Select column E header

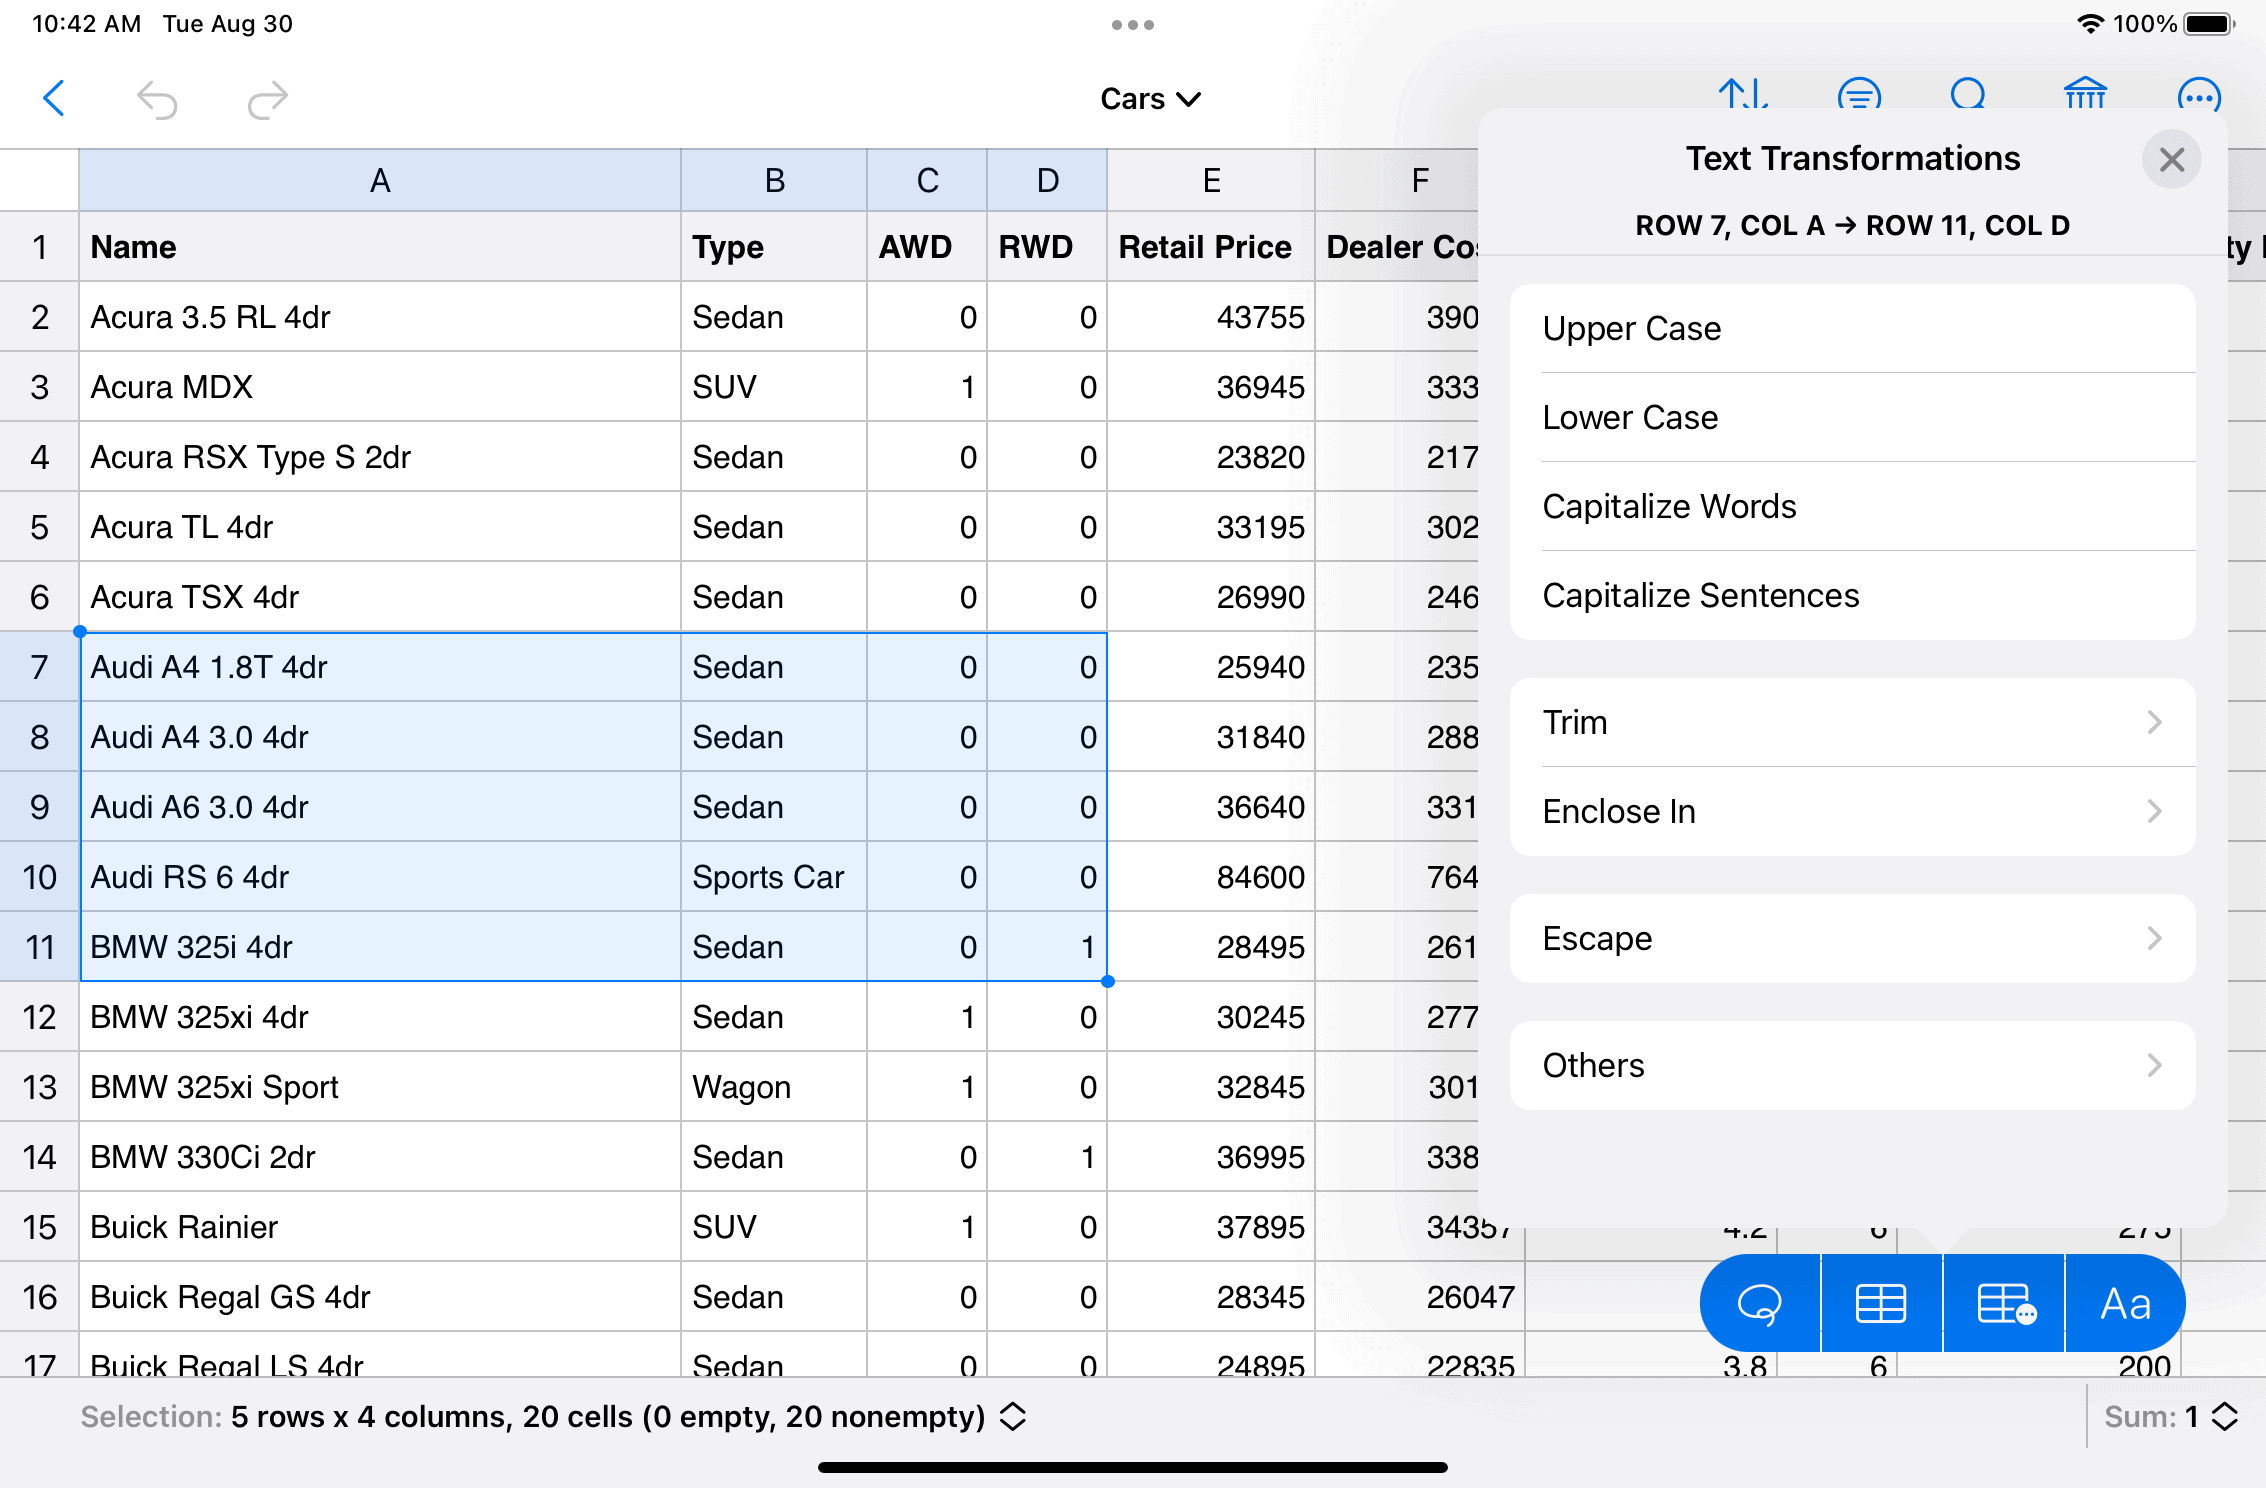[1211, 180]
